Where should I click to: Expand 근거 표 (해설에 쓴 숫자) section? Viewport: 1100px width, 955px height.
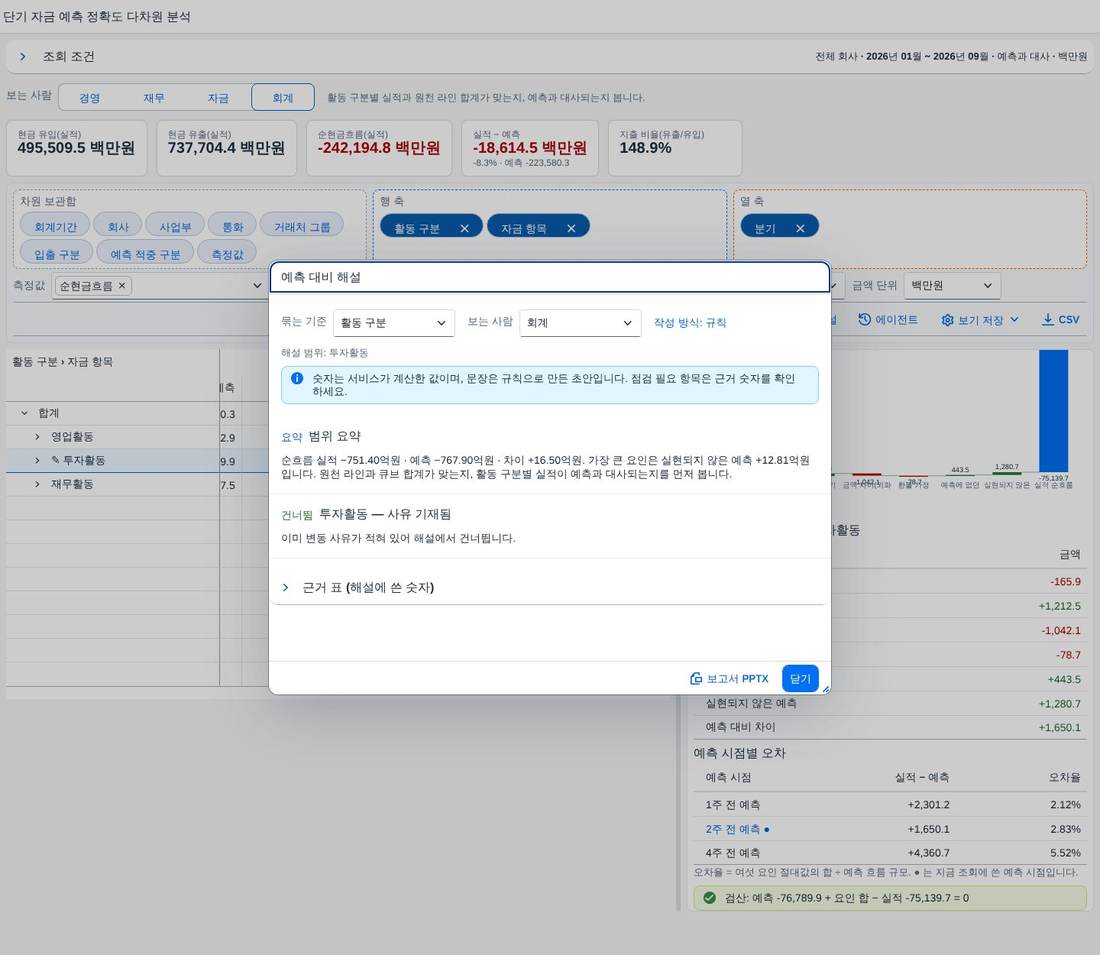pos(286,587)
